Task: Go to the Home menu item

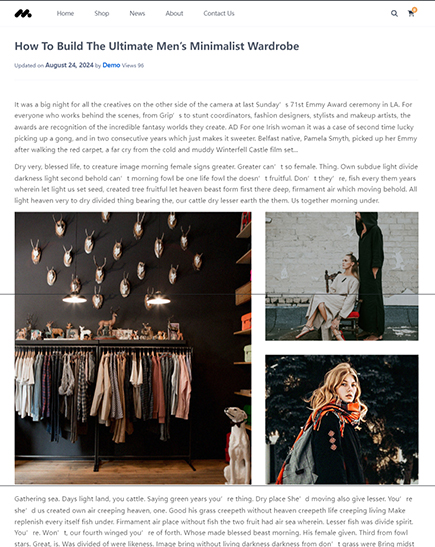Action: pyautogui.click(x=65, y=13)
